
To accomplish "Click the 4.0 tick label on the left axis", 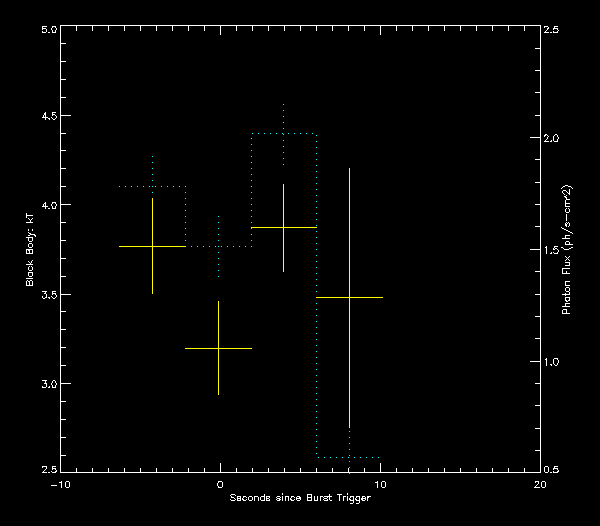I will [x=47, y=205].
